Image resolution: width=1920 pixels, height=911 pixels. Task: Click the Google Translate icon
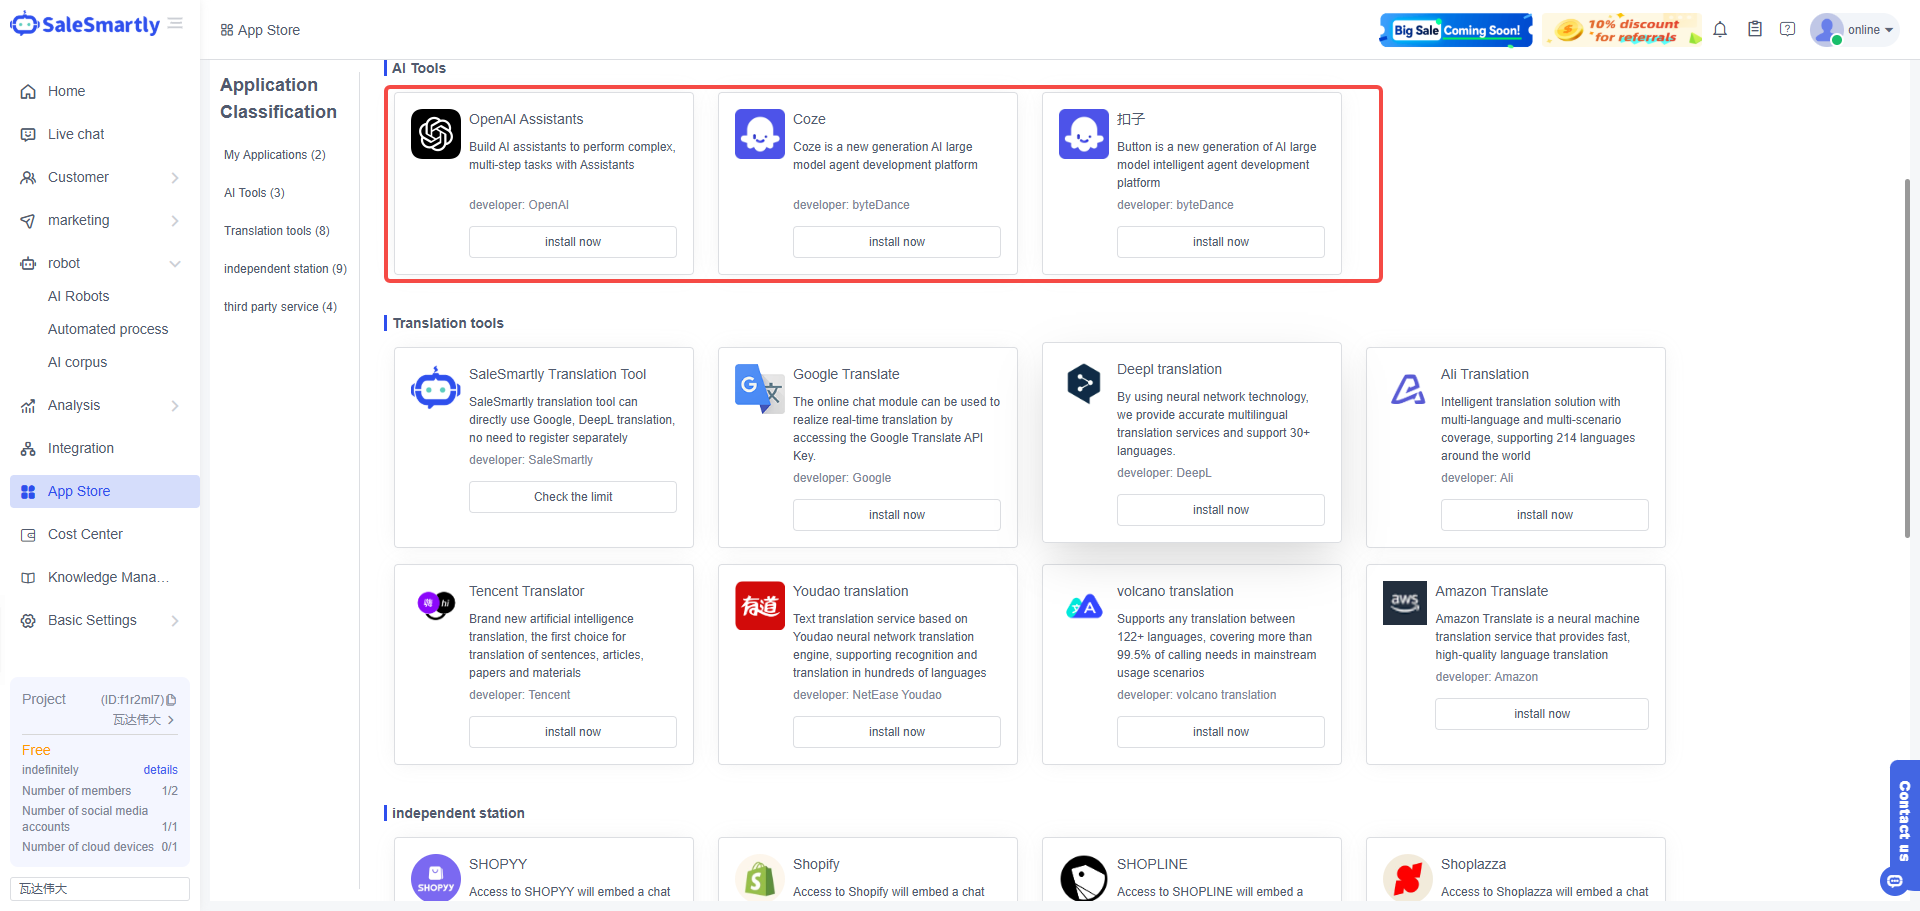760,389
